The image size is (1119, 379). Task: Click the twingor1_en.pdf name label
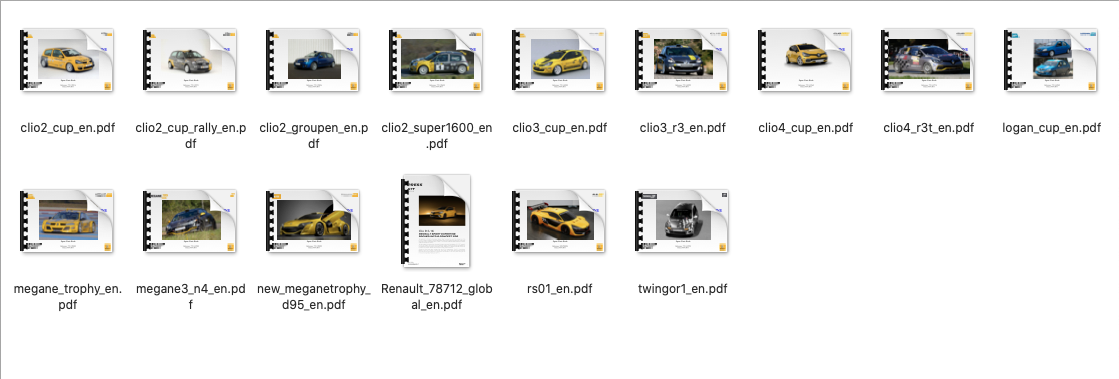click(682, 289)
